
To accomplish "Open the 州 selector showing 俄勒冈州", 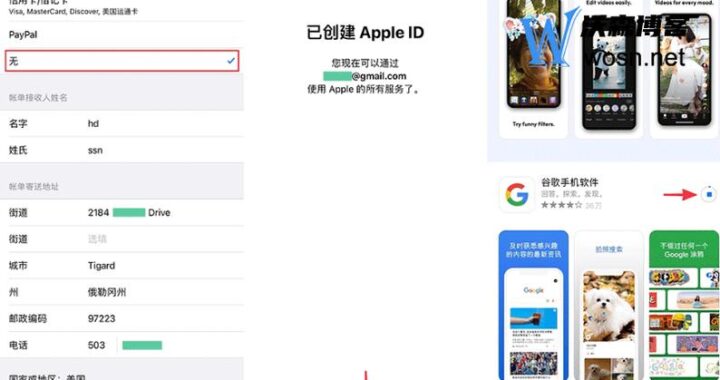I will tap(122, 292).
